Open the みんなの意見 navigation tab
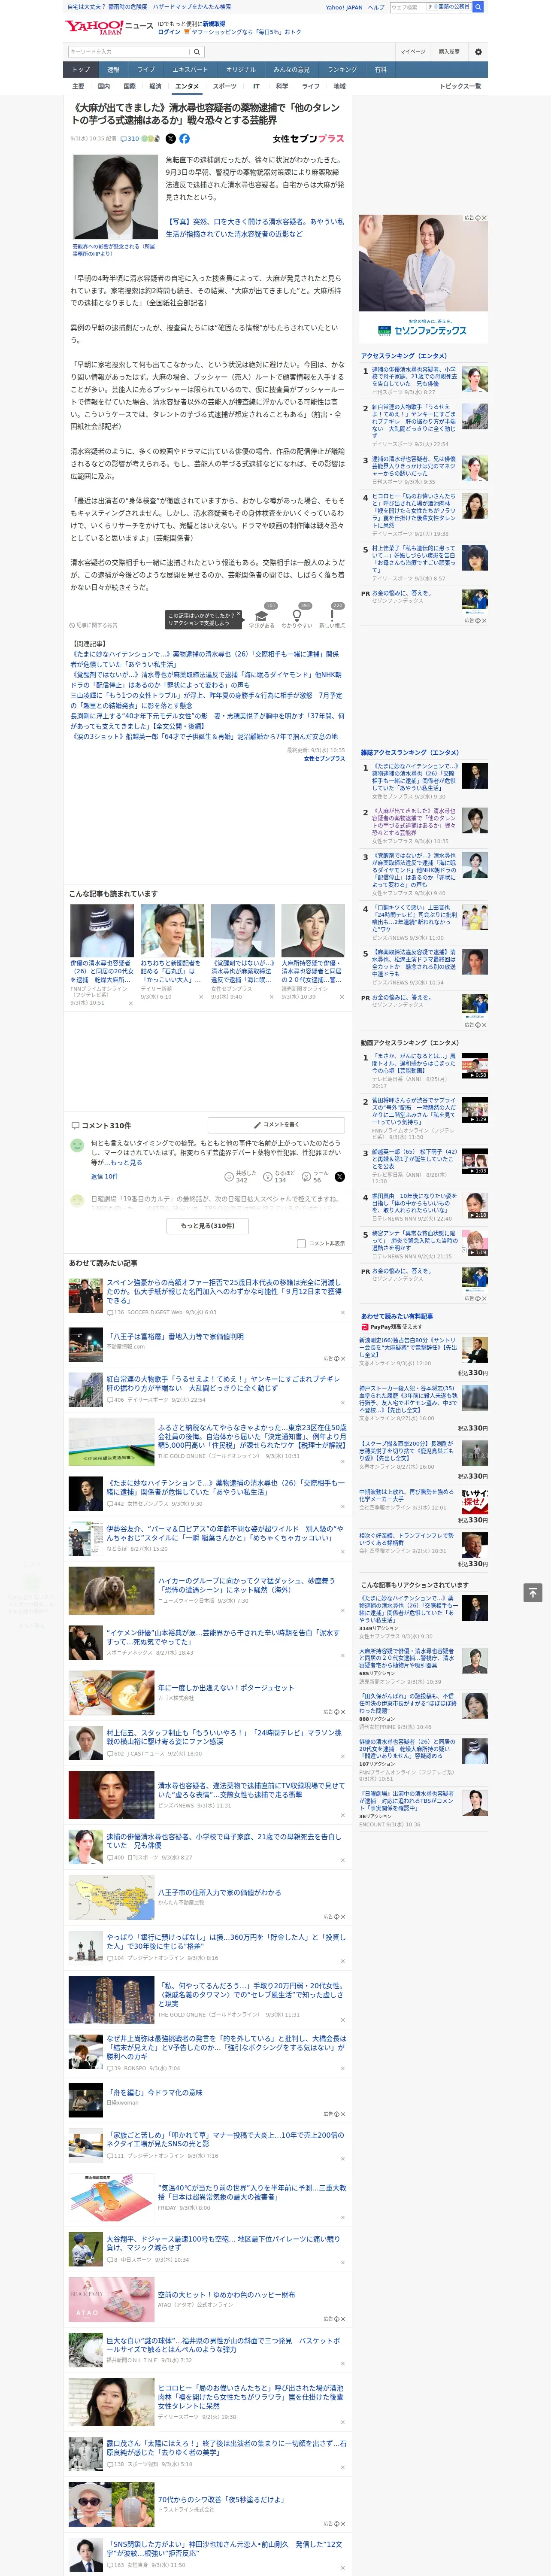 click(x=291, y=70)
